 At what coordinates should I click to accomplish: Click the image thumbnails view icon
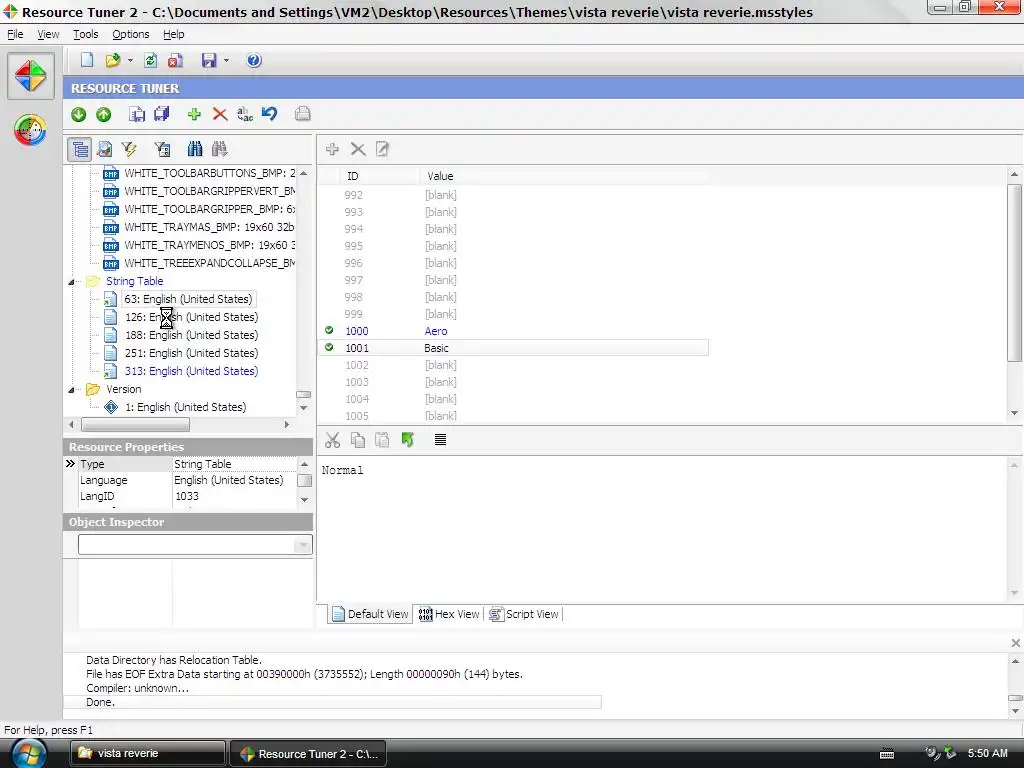point(104,150)
